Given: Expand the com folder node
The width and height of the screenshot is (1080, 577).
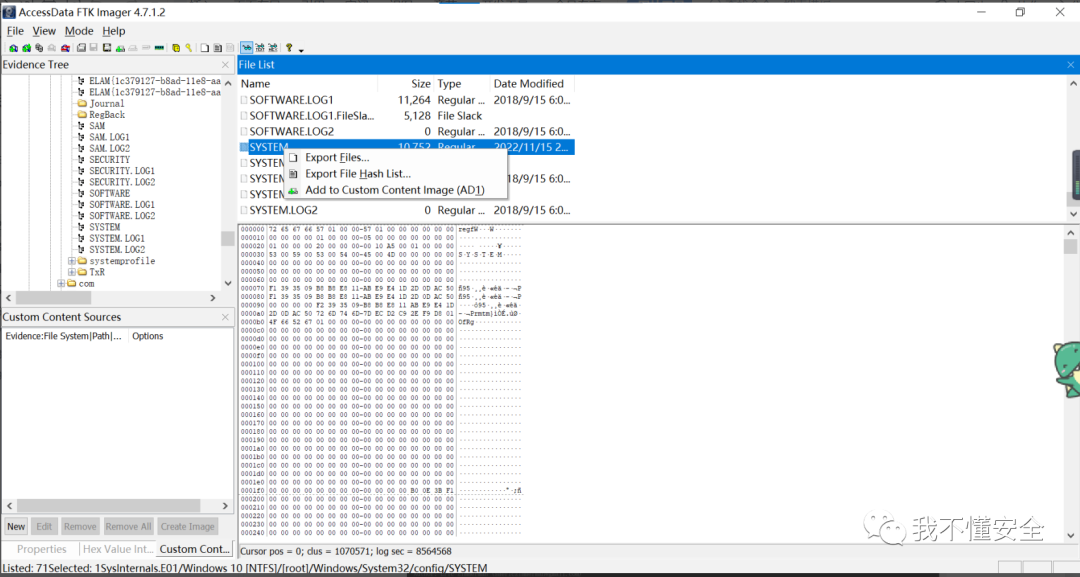Looking at the screenshot, I should 61,284.
